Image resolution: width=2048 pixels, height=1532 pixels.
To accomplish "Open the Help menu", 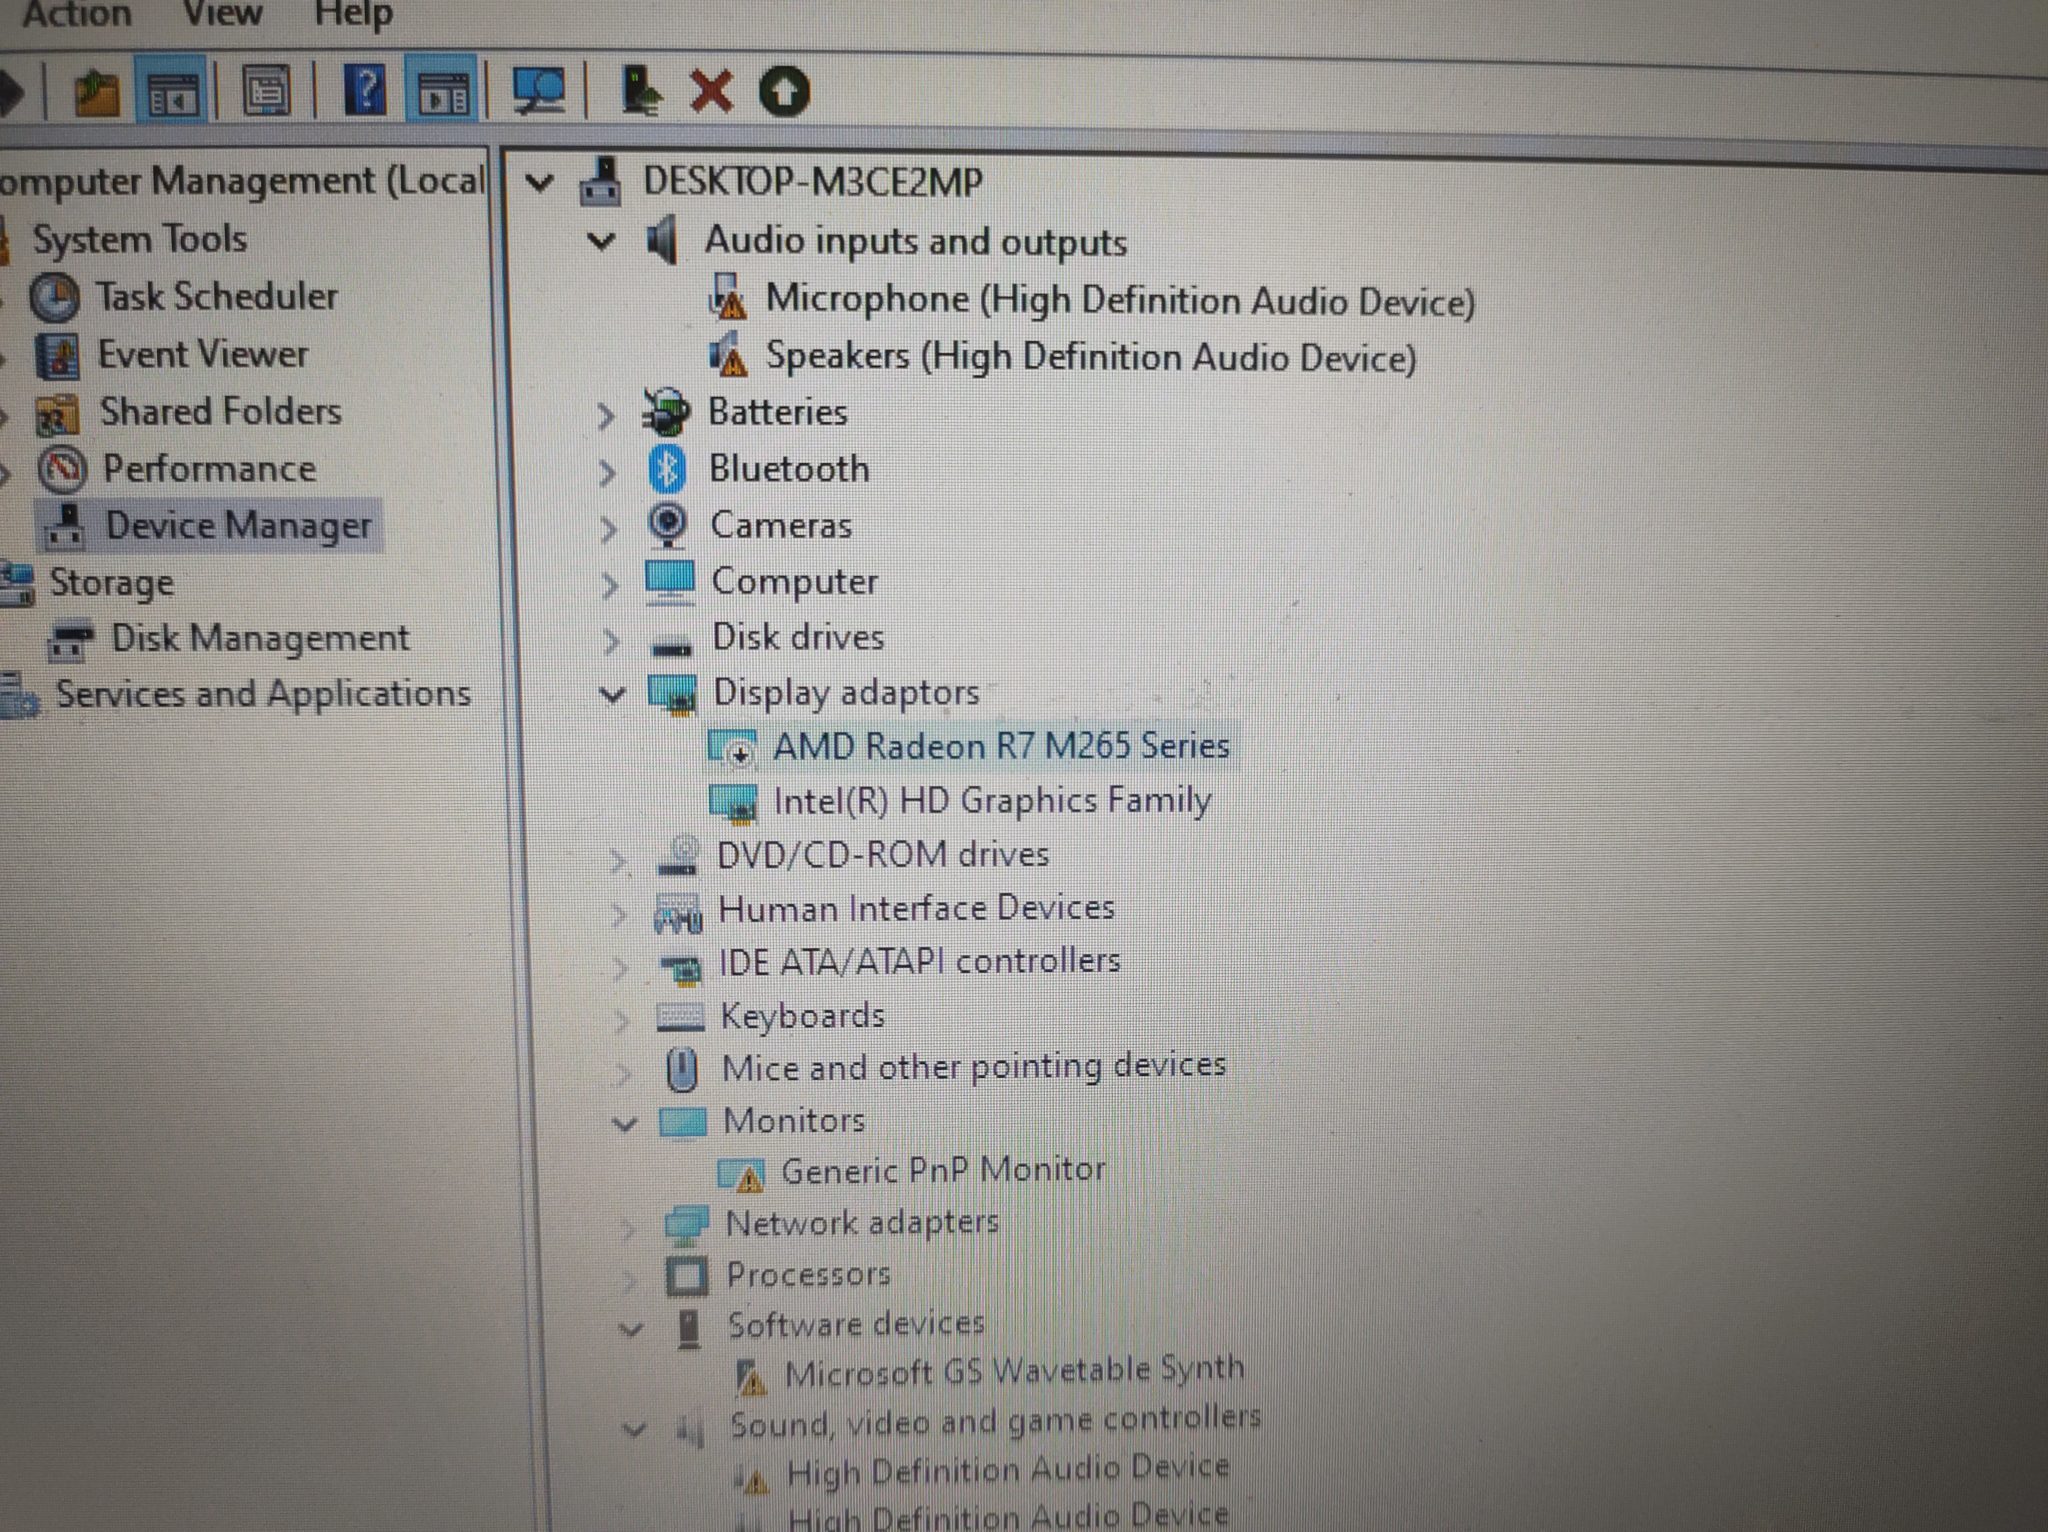I will point(353,14).
